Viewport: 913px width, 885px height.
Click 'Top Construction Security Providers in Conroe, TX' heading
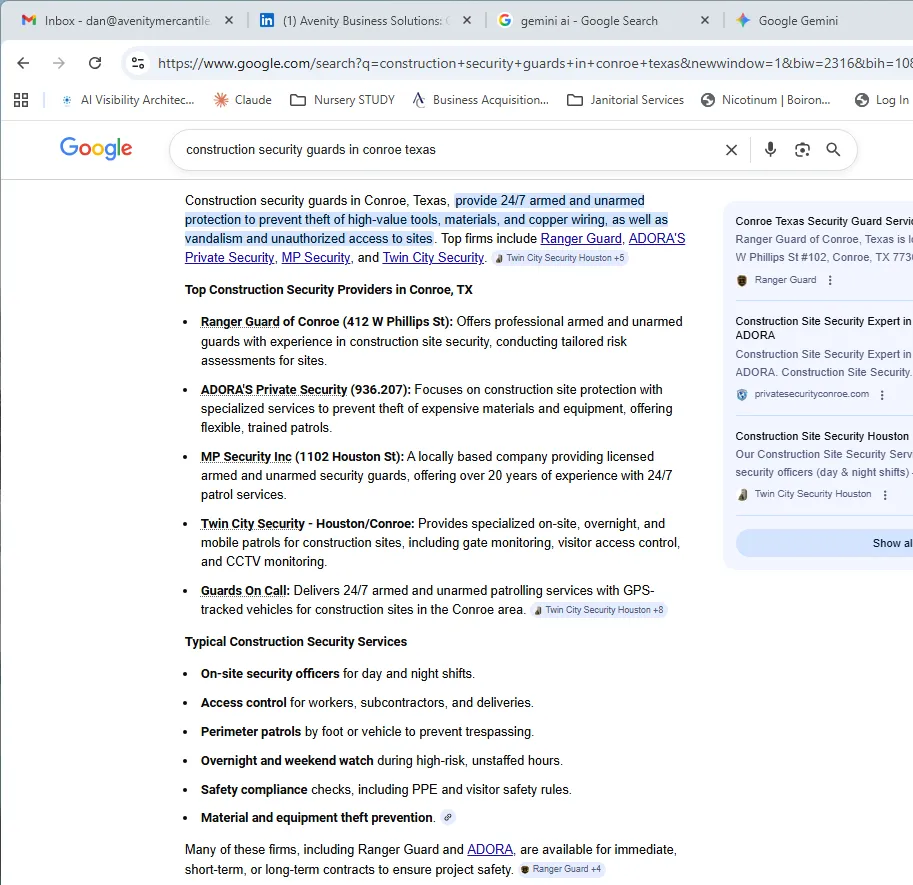click(x=328, y=289)
